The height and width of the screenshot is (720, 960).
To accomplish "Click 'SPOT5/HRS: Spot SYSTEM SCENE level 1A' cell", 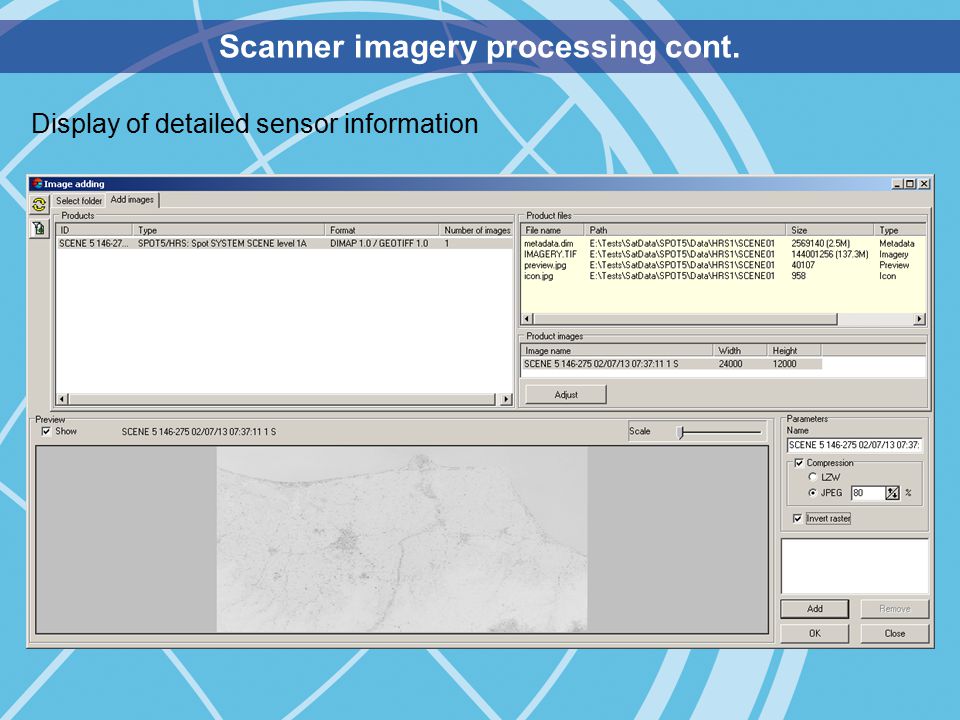I will [222, 244].
